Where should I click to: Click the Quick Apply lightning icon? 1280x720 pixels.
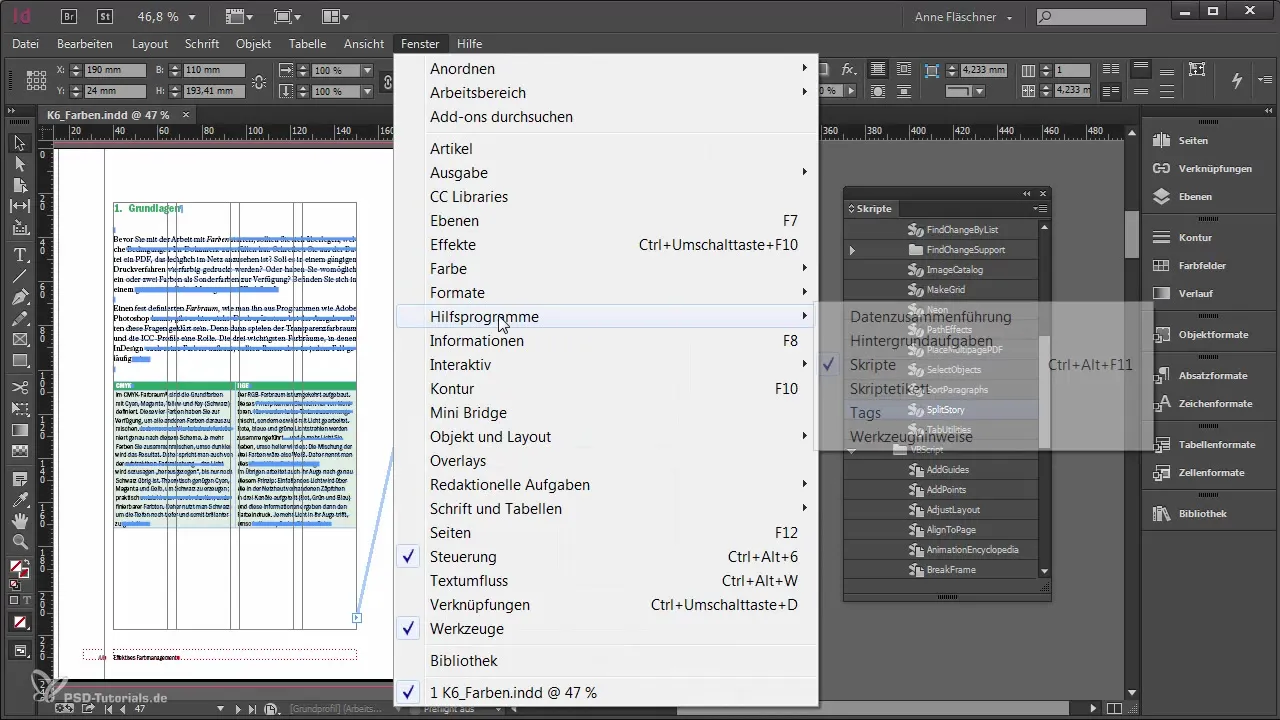pos(1237,80)
